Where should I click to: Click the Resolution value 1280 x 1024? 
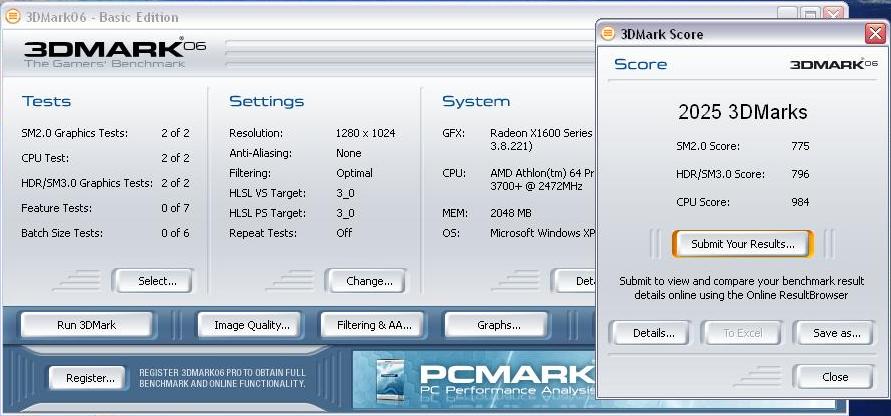click(x=365, y=134)
